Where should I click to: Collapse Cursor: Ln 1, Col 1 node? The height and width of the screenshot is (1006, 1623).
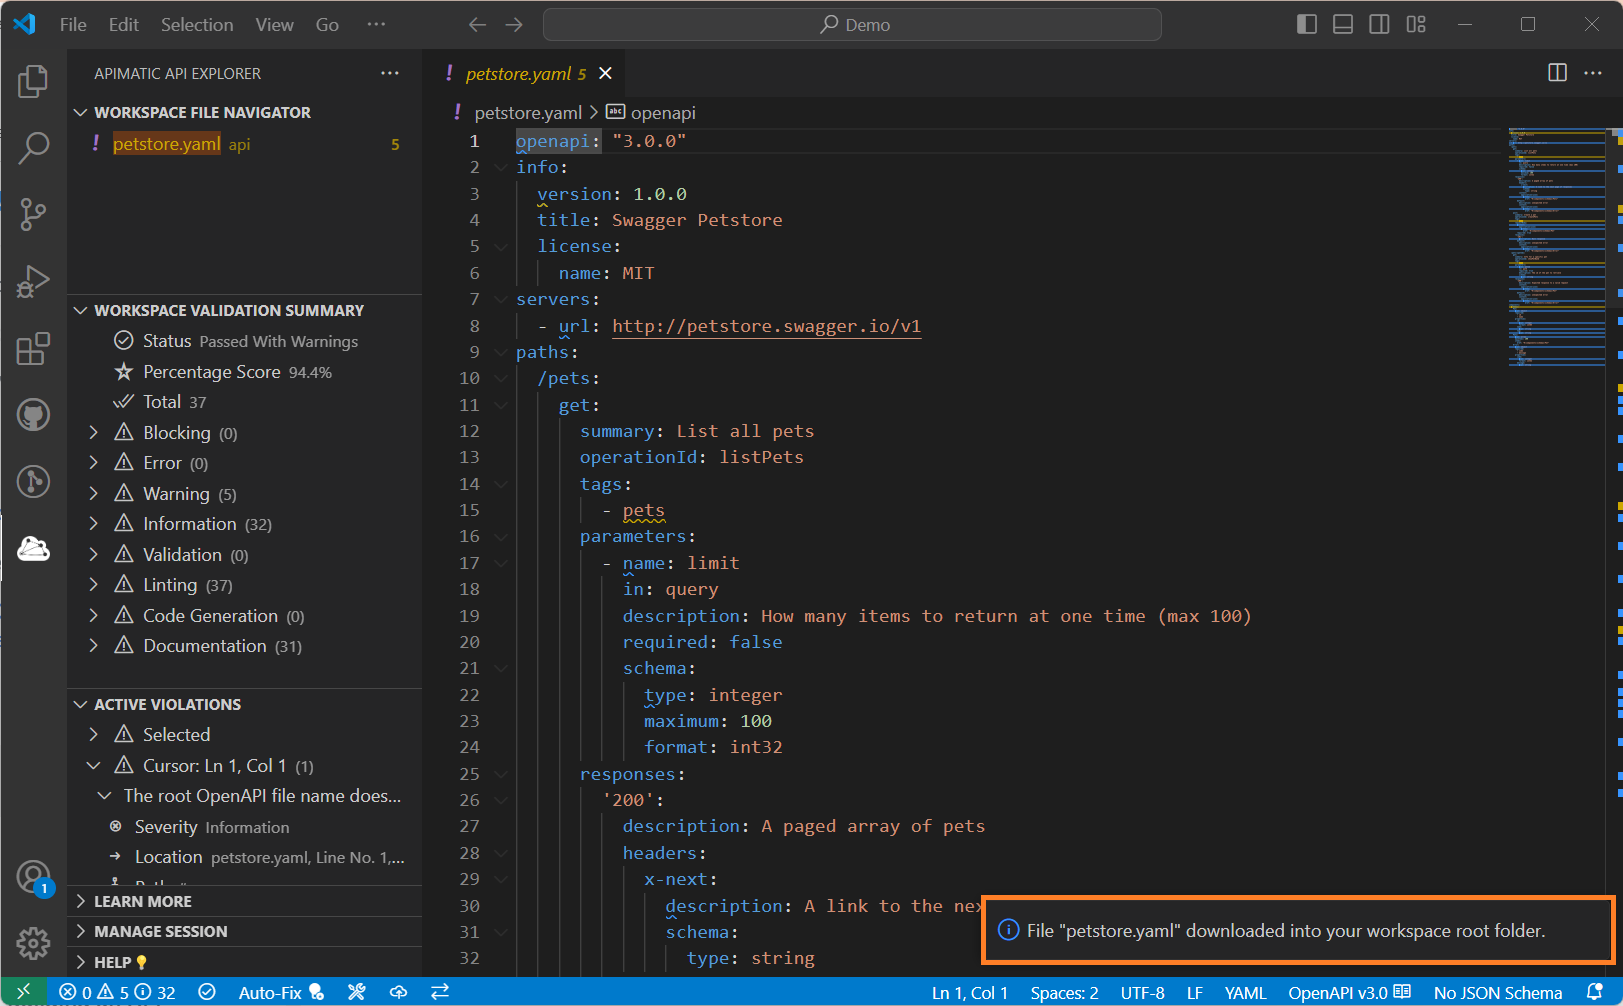(x=94, y=765)
